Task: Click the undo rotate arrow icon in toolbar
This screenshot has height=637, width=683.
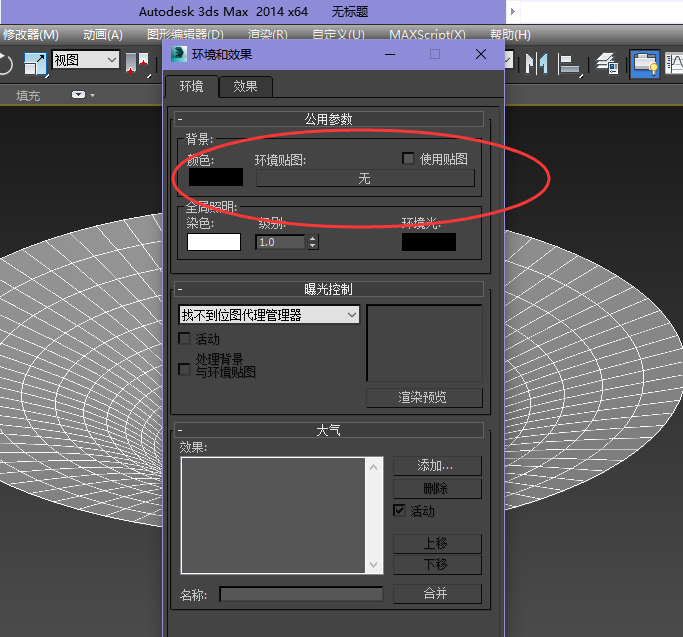Action: [x=5, y=64]
